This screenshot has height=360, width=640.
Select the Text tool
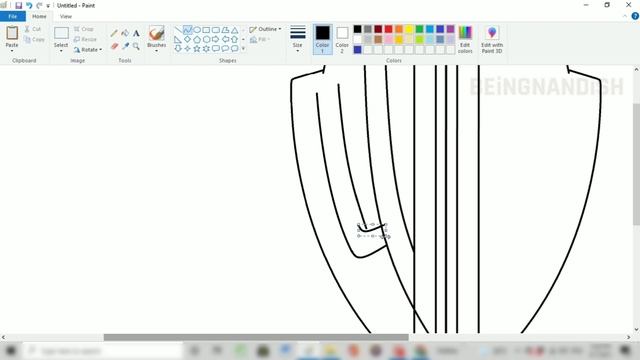click(x=136, y=33)
